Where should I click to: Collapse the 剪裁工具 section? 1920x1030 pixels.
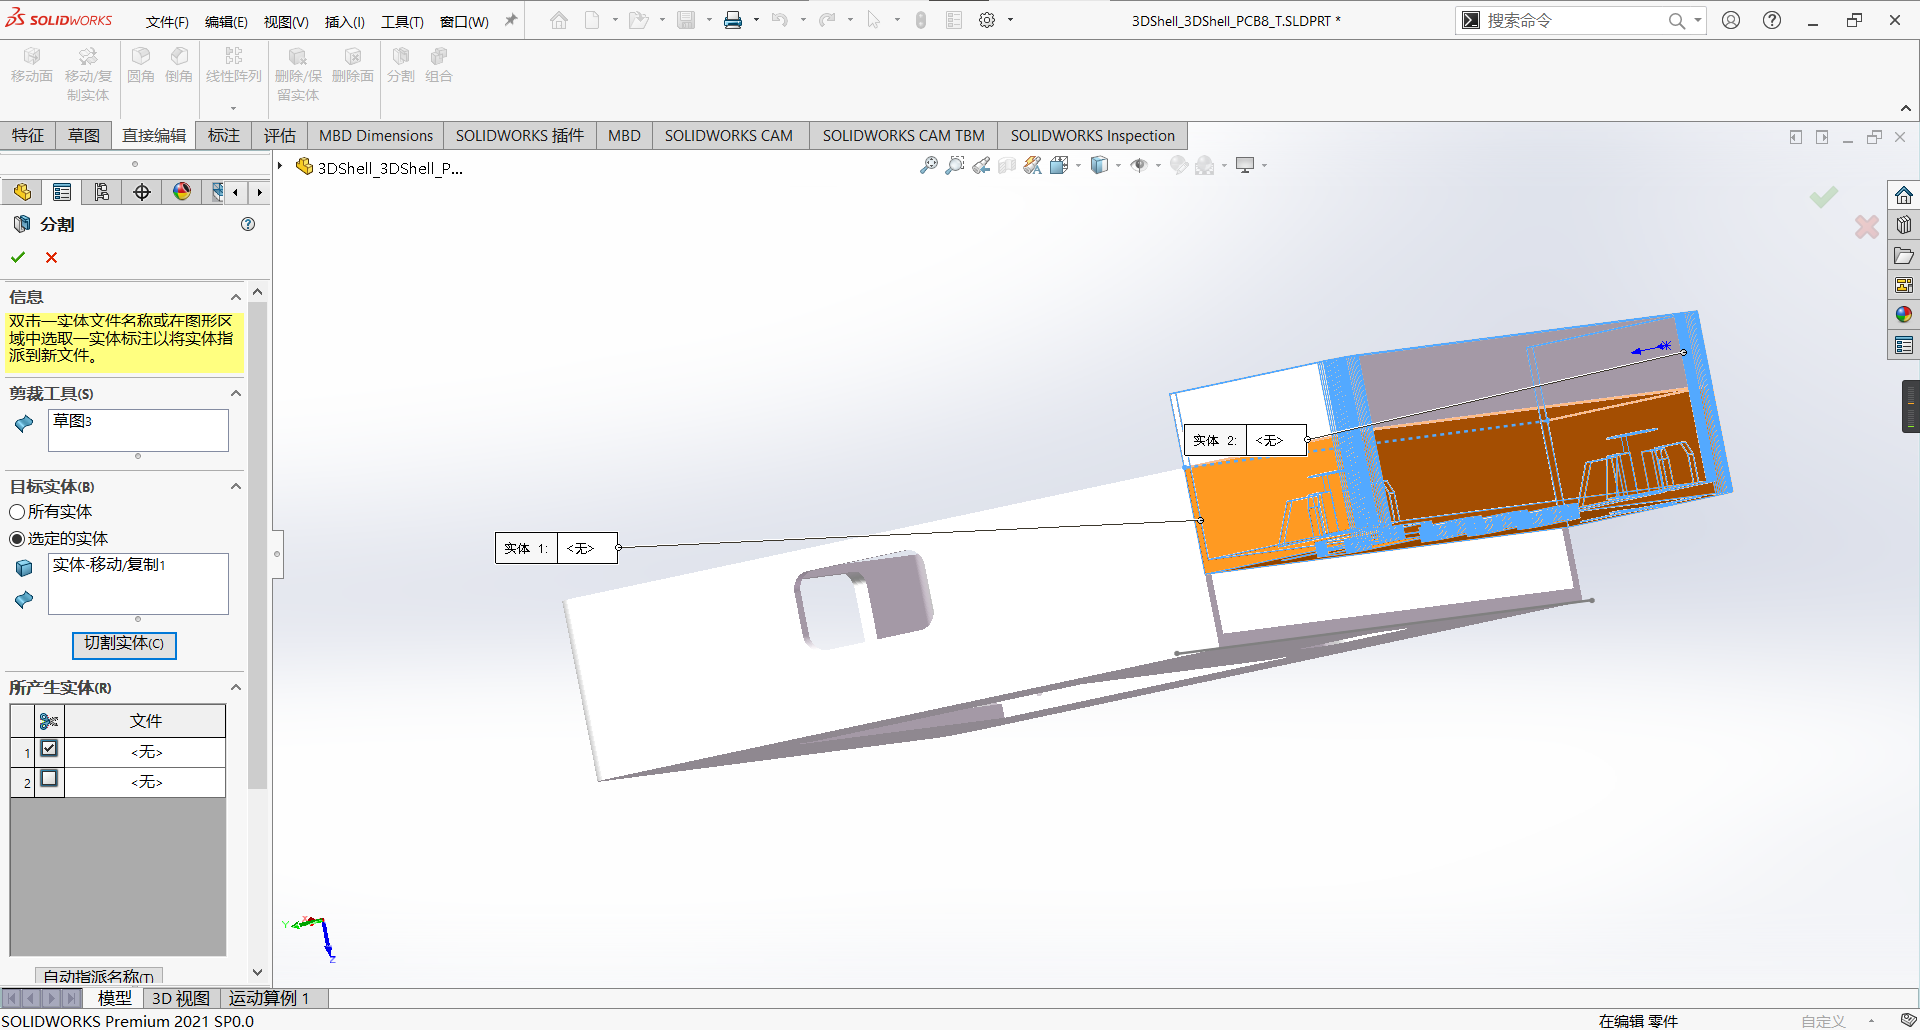coord(236,393)
